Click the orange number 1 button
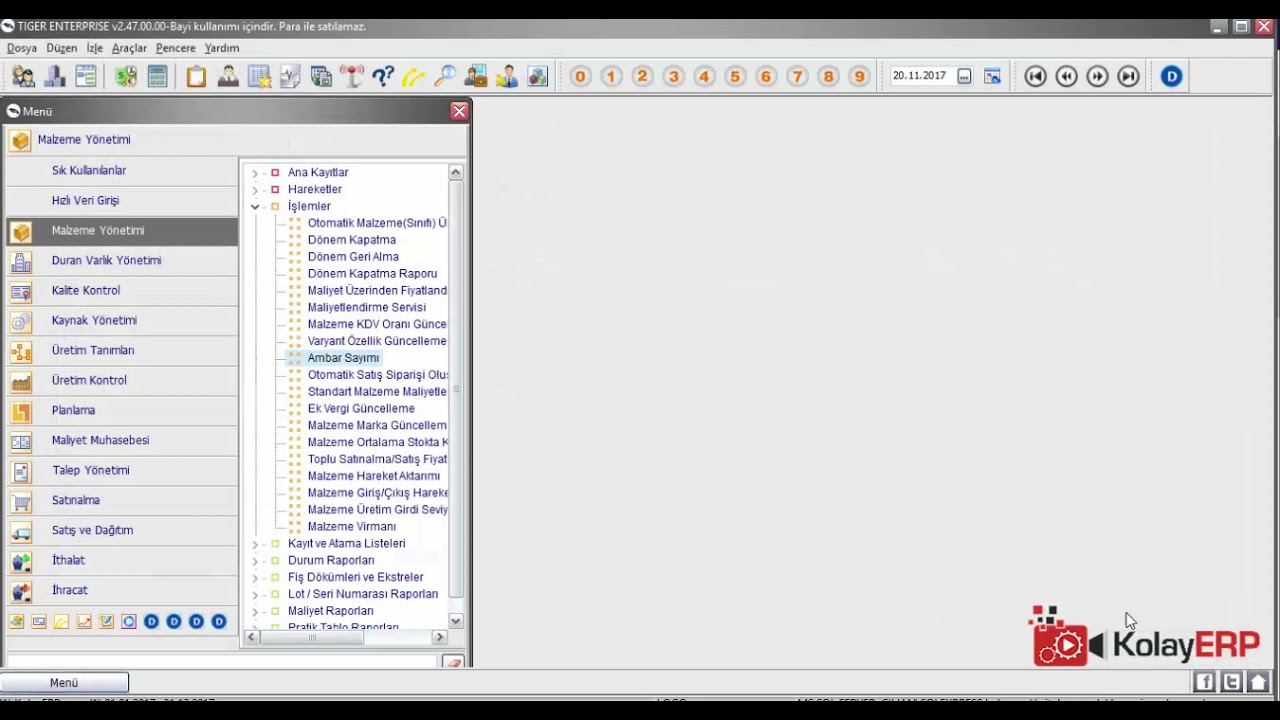 (x=611, y=76)
